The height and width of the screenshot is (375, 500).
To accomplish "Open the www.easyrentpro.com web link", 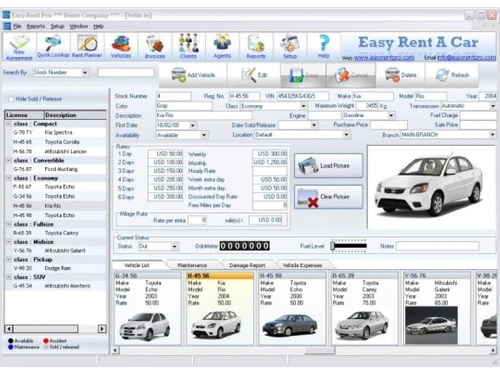I will click(x=384, y=58).
